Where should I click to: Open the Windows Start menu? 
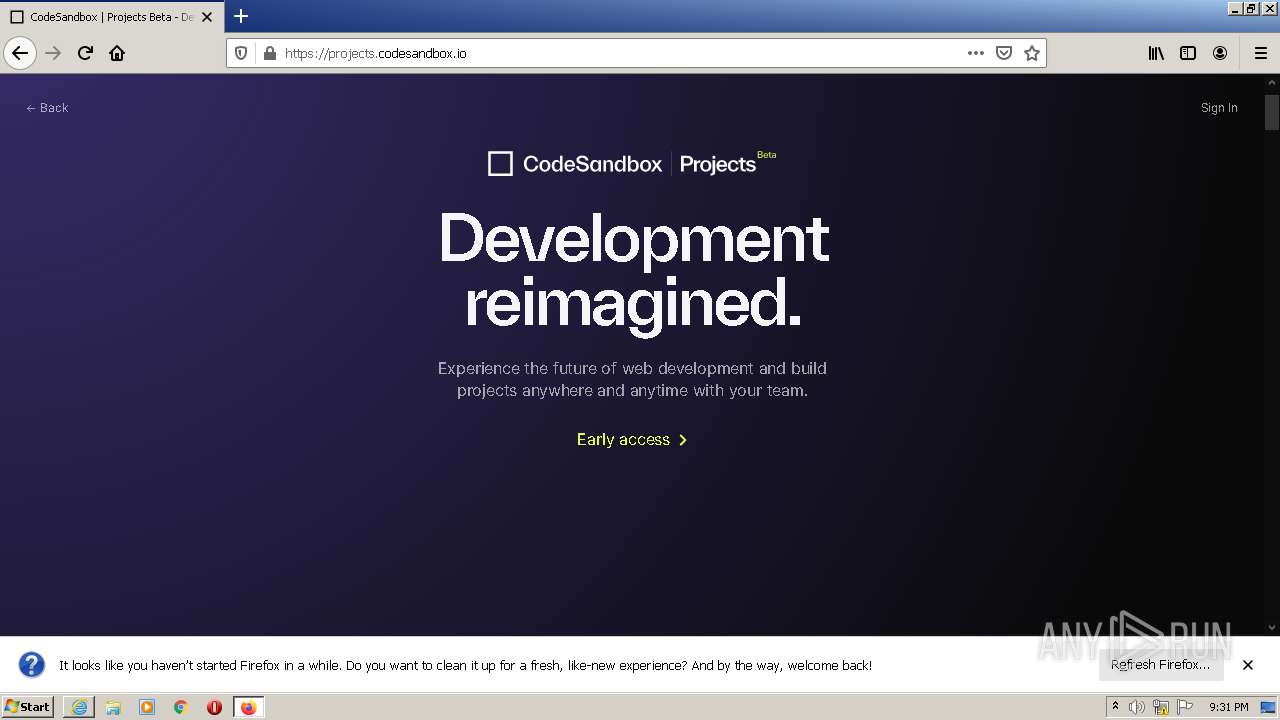point(27,706)
